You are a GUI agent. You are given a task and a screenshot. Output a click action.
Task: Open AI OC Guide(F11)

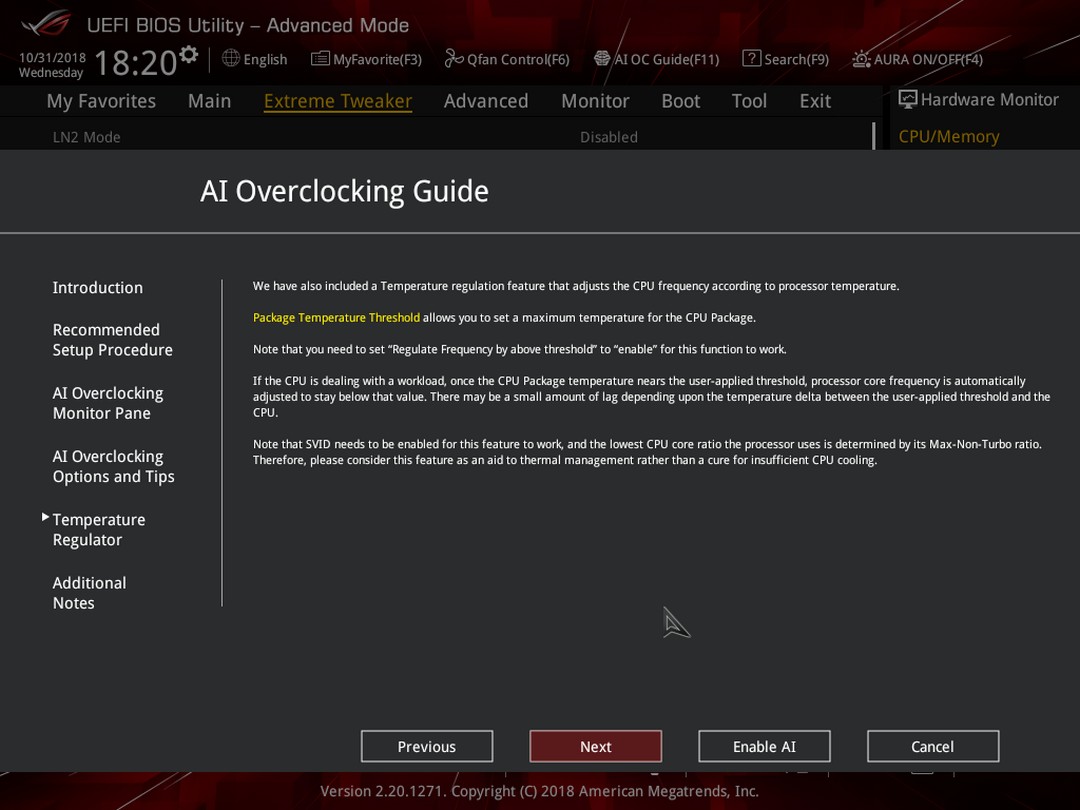point(666,59)
